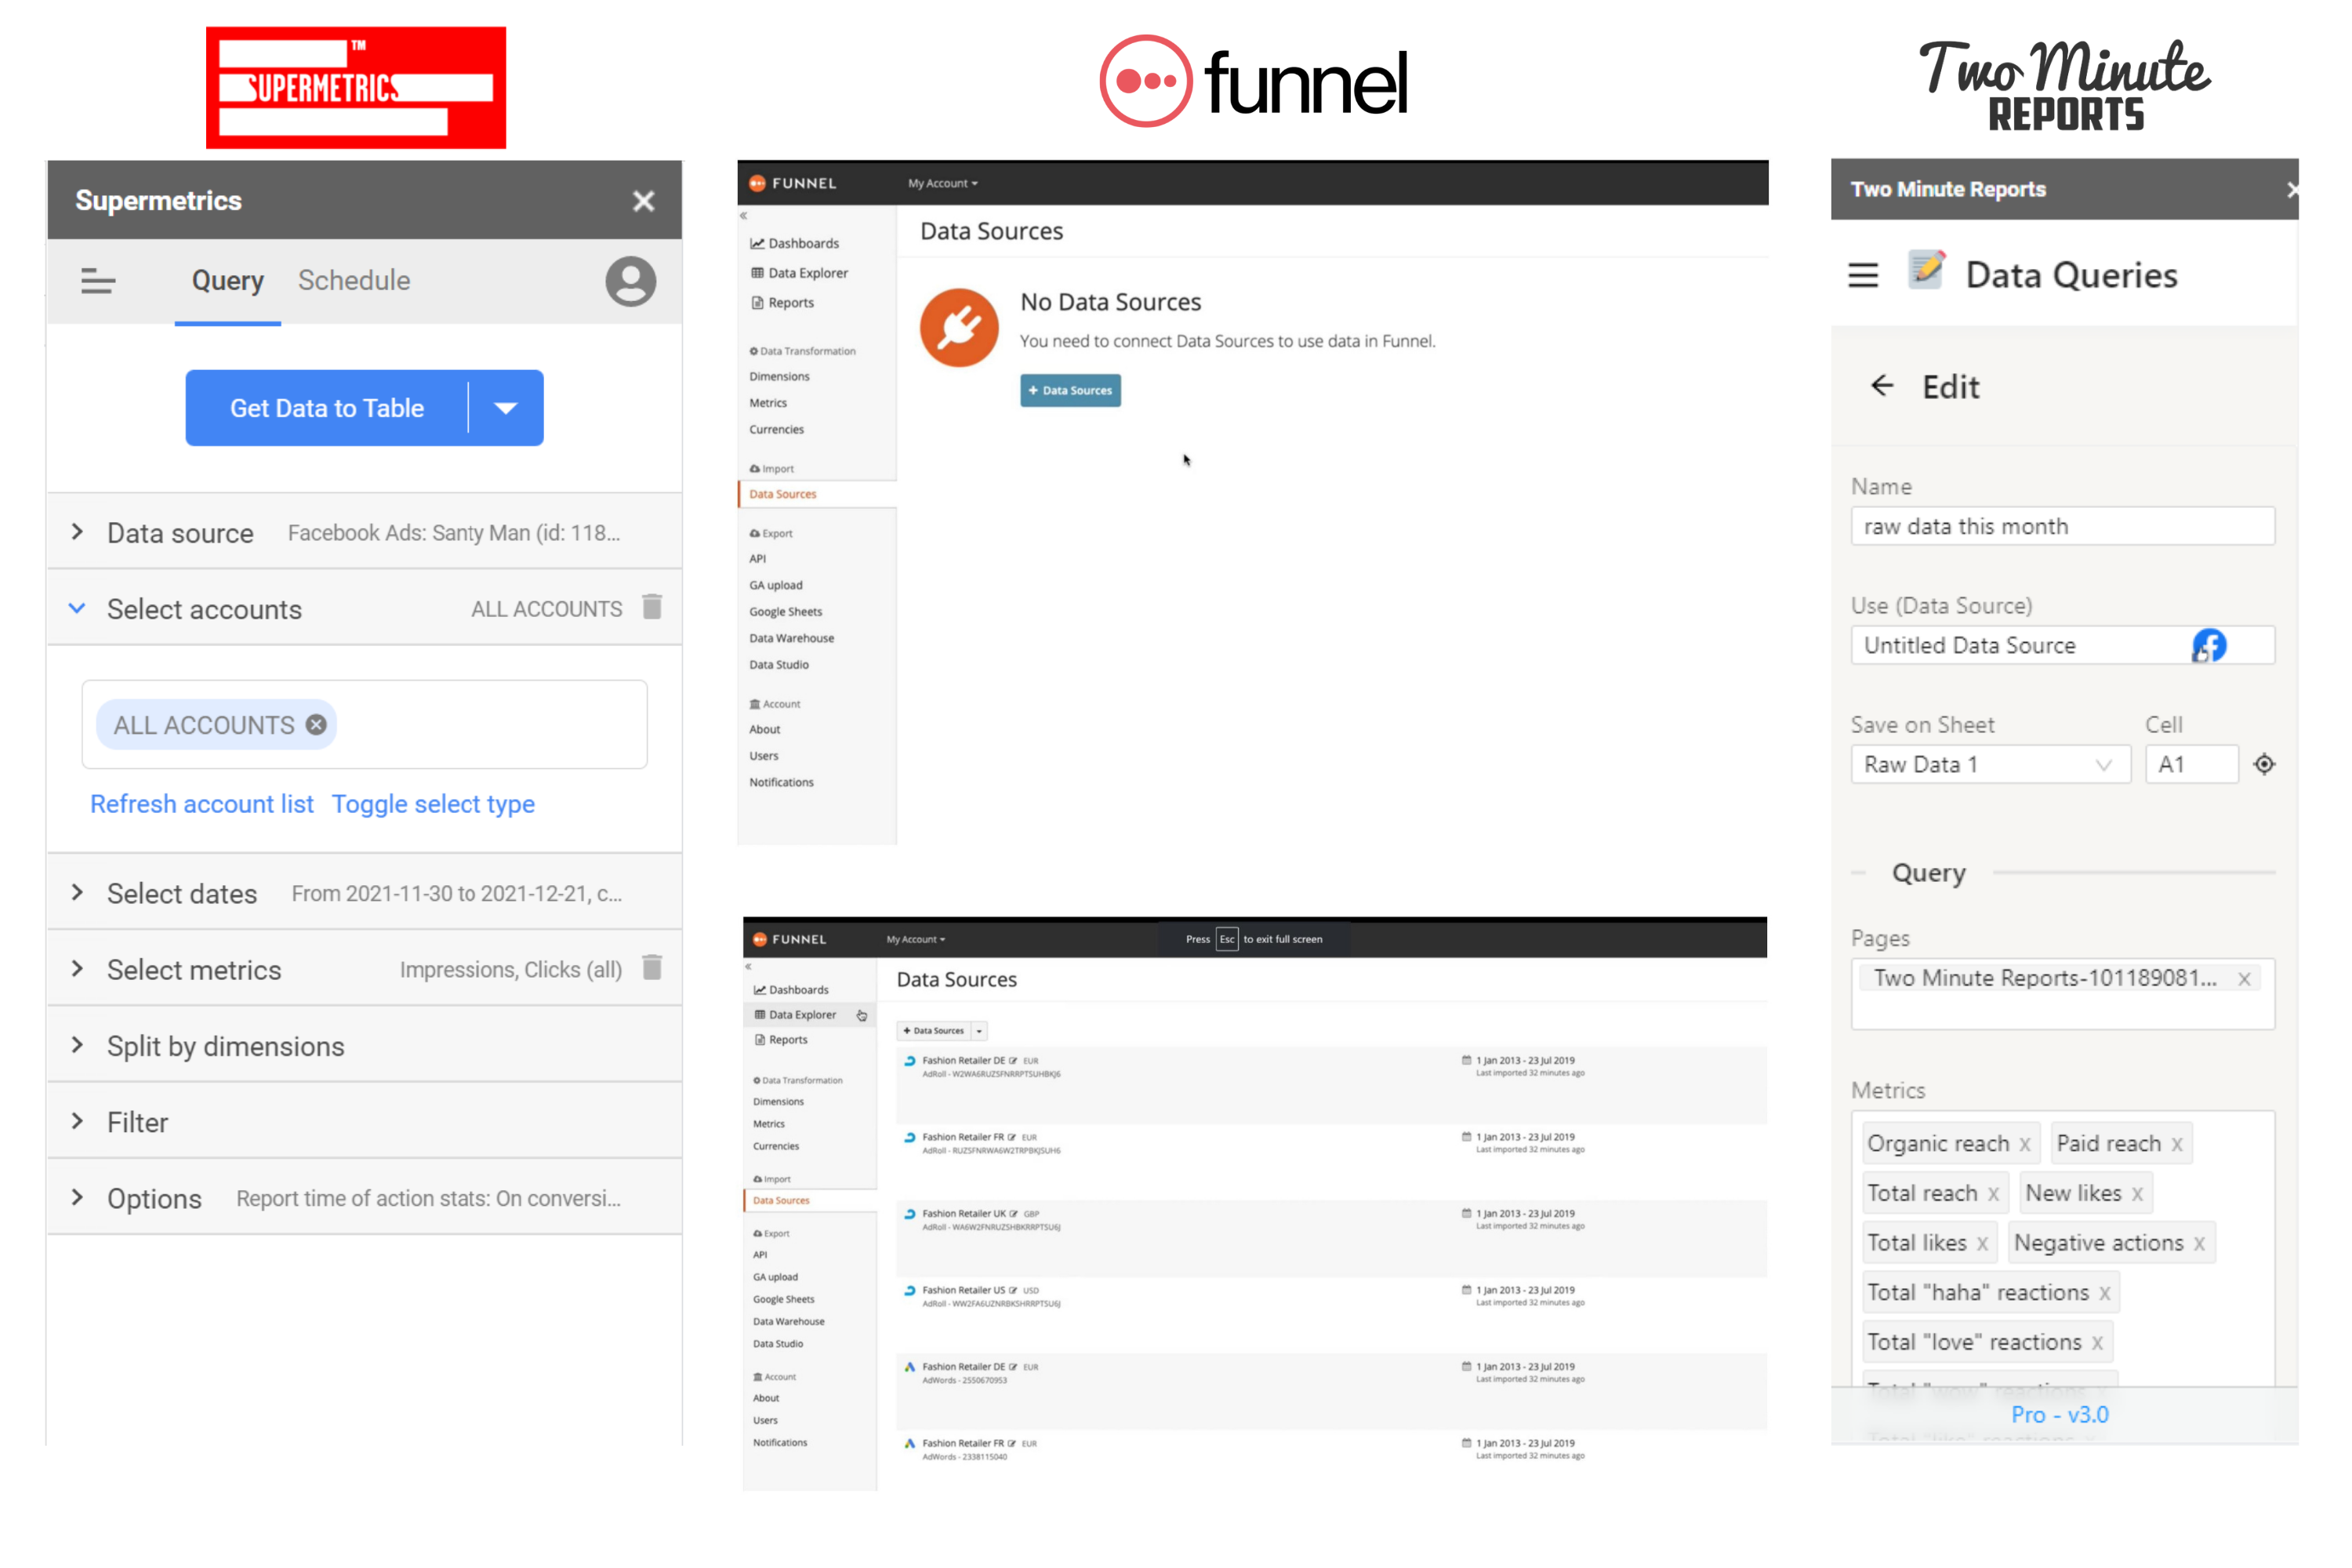Click the cell target picker icon
The height and width of the screenshot is (1568, 2352).
2265,765
